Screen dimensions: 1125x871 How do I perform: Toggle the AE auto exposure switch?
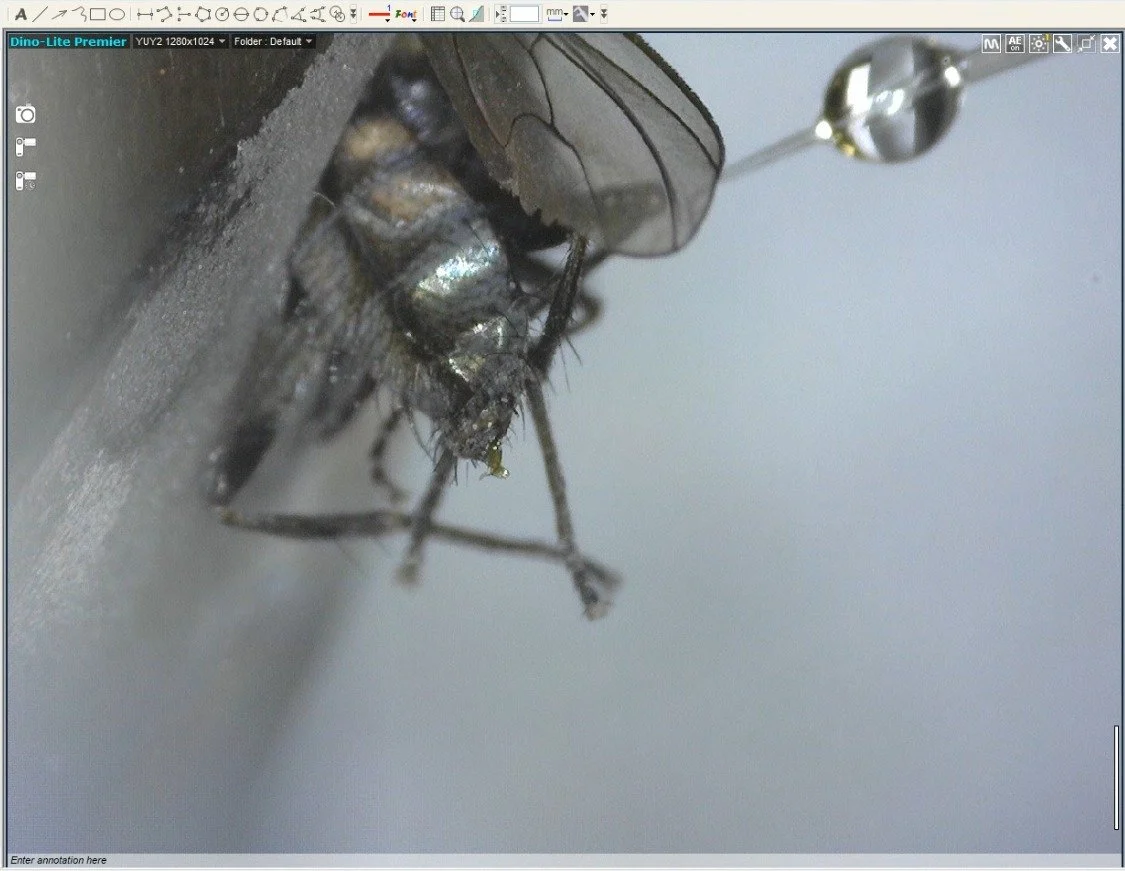pos(1015,44)
